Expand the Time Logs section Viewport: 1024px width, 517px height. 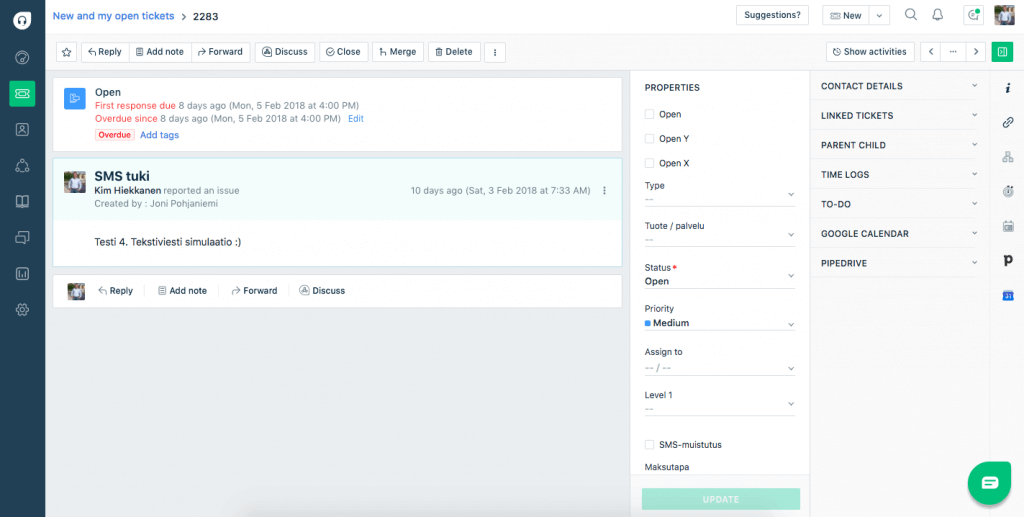point(898,174)
